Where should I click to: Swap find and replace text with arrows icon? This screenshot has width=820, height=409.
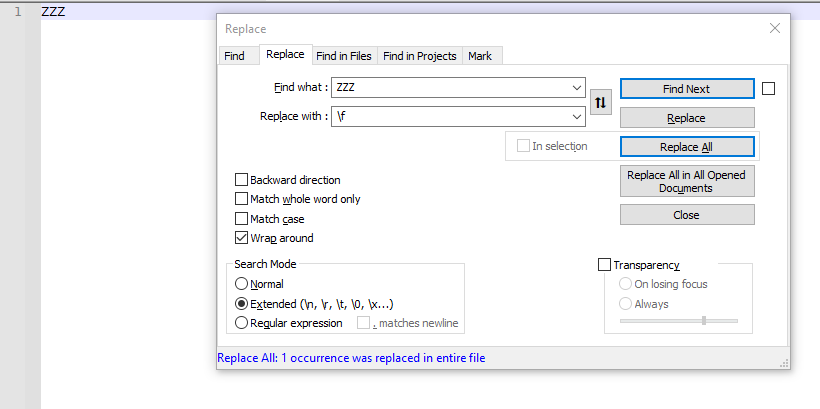tap(601, 102)
